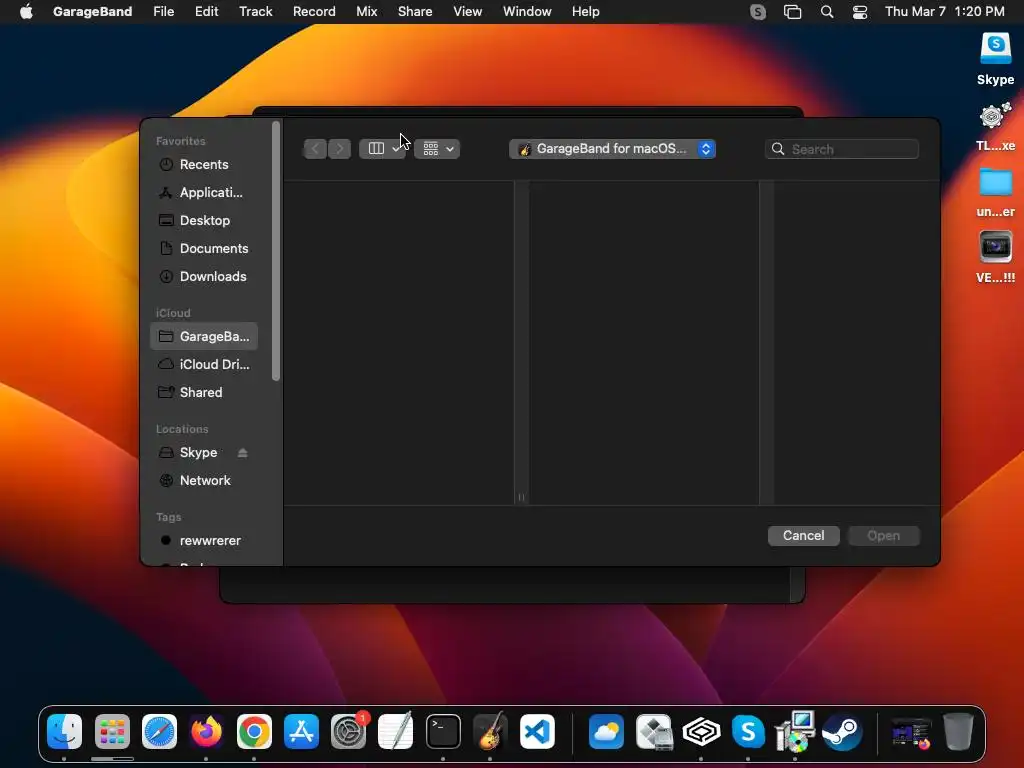Open the Mix menu
This screenshot has height=768, width=1024.
coord(366,12)
